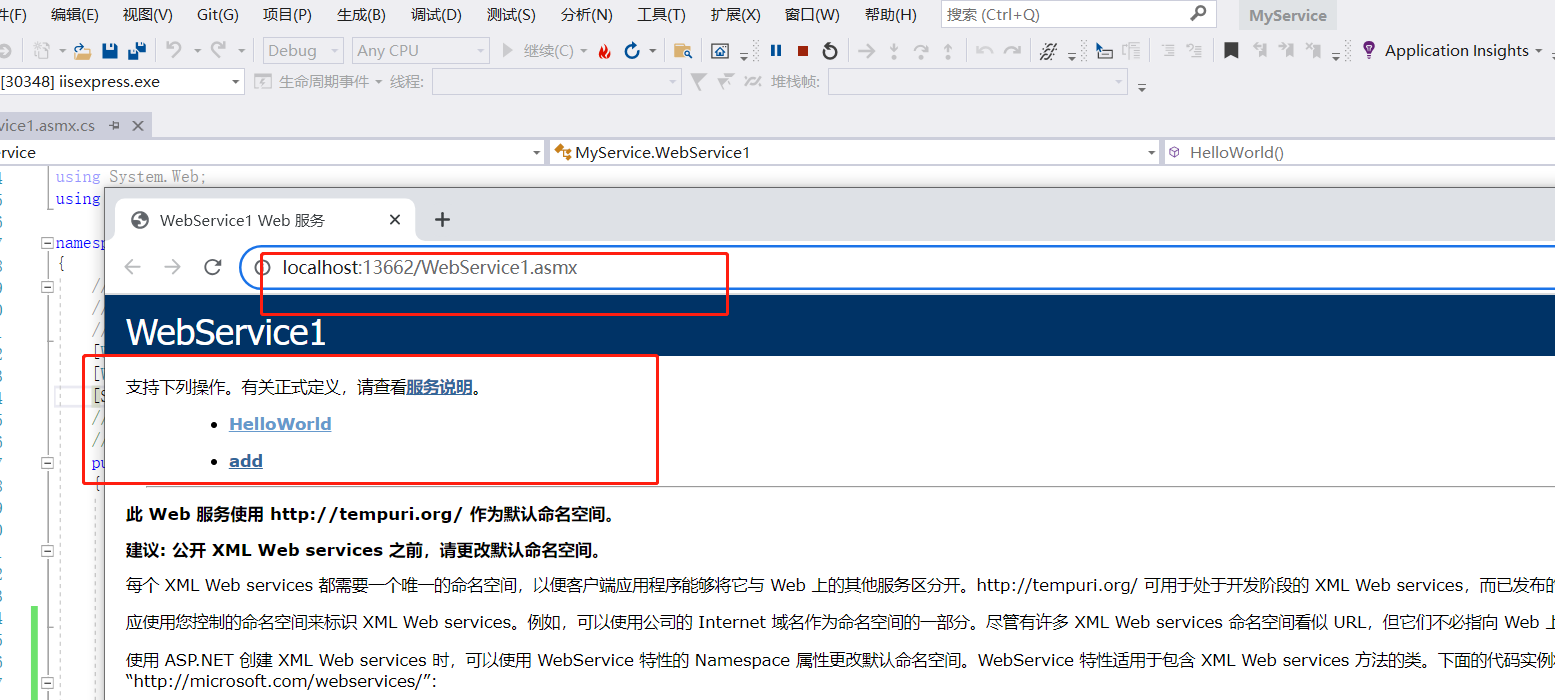This screenshot has height=700, width=1555.
Task: Collapse the public method outlining box
Action: pyautogui.click(x=46, y=463)
